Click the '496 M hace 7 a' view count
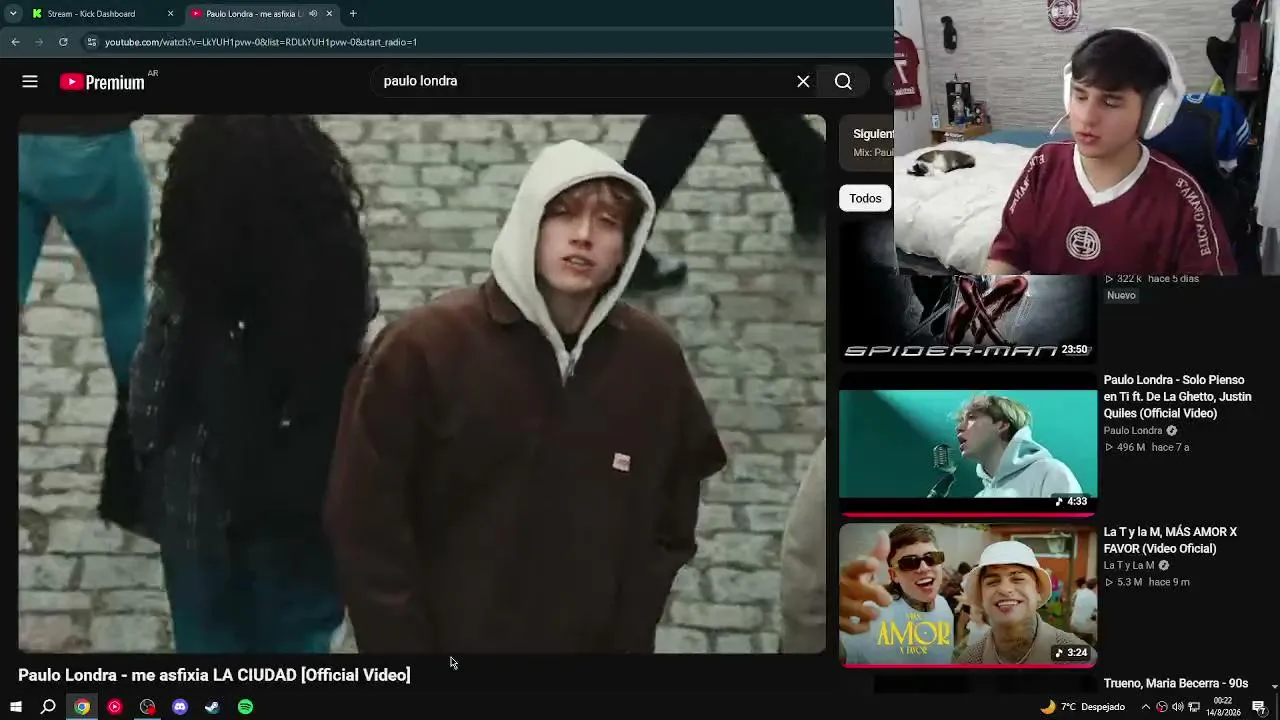This screenshot has width=1280, height=720. pyautogui.click(x=1146, y=448)
